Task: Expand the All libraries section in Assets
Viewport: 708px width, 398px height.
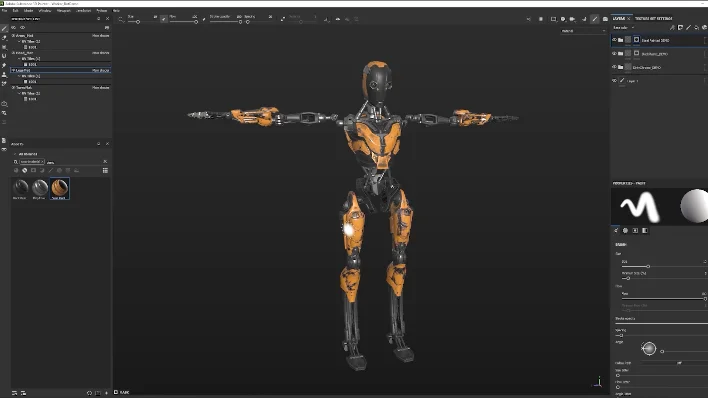Action: 15,154
